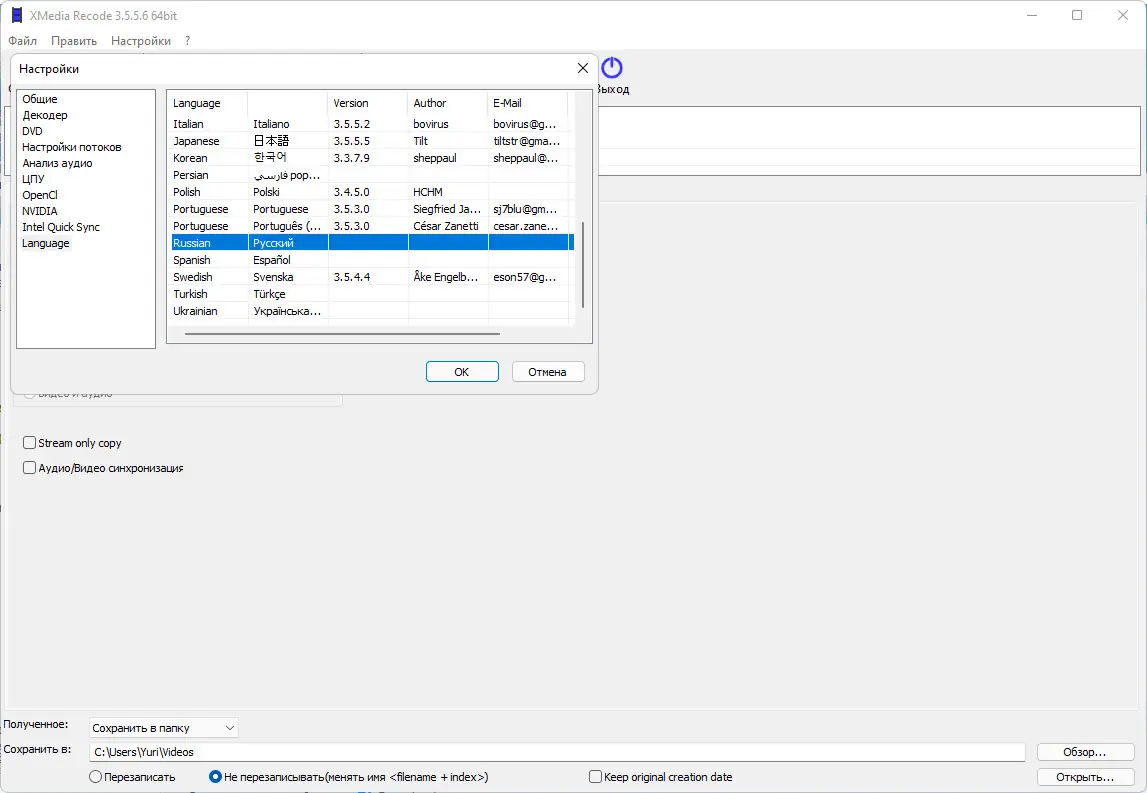Click the XMedia Recode app icon in title bar
The height and width of the screenshot is (793, 1147).
17,15
